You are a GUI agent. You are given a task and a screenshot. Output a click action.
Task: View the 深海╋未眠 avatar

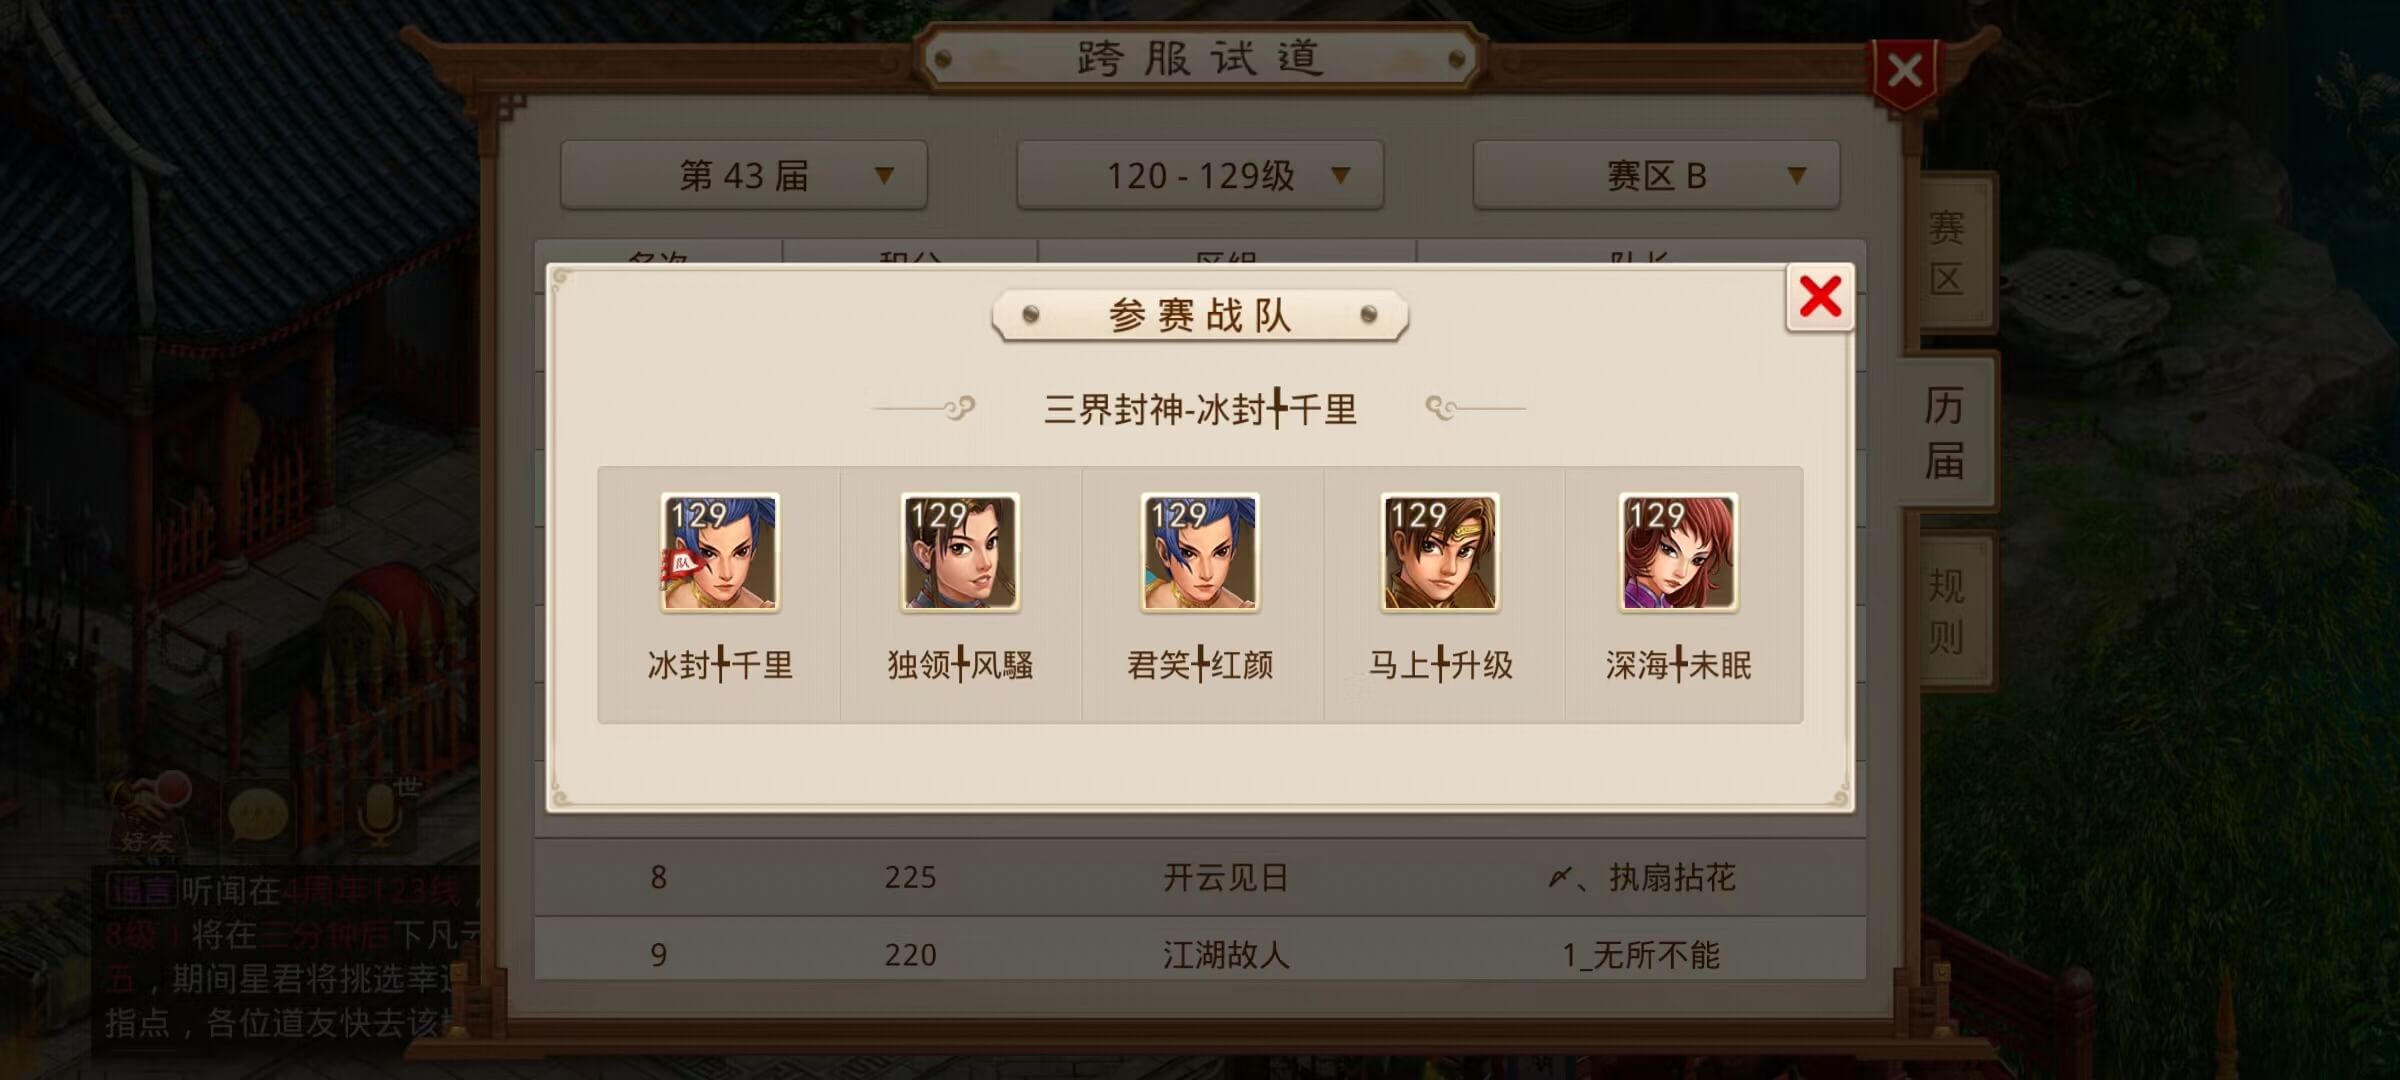[x=1679, y=552]
